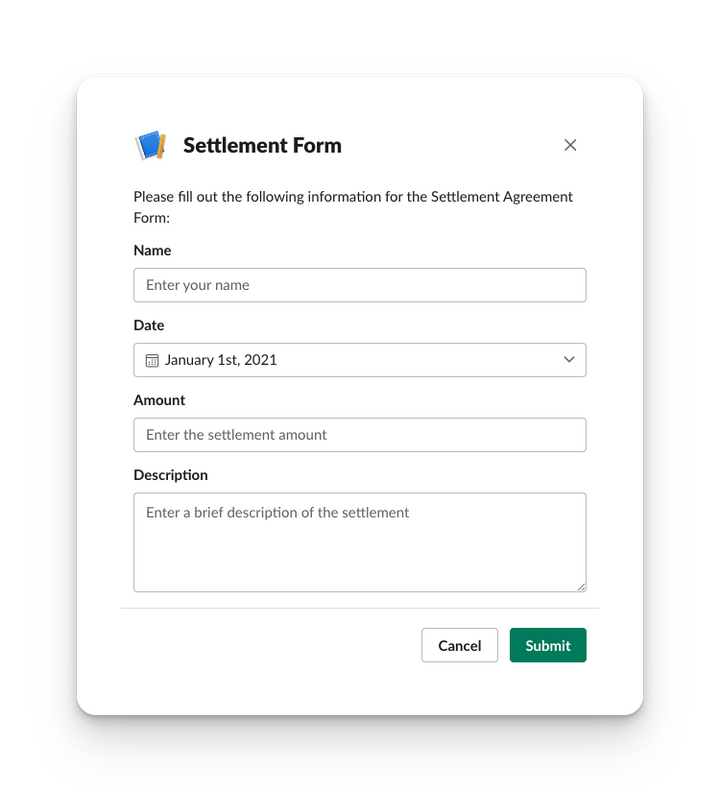Image resolution: width=720 pixels, height=792 pixels.
Task: Click the calendar icon in Date field
Action: click(152, 360)
